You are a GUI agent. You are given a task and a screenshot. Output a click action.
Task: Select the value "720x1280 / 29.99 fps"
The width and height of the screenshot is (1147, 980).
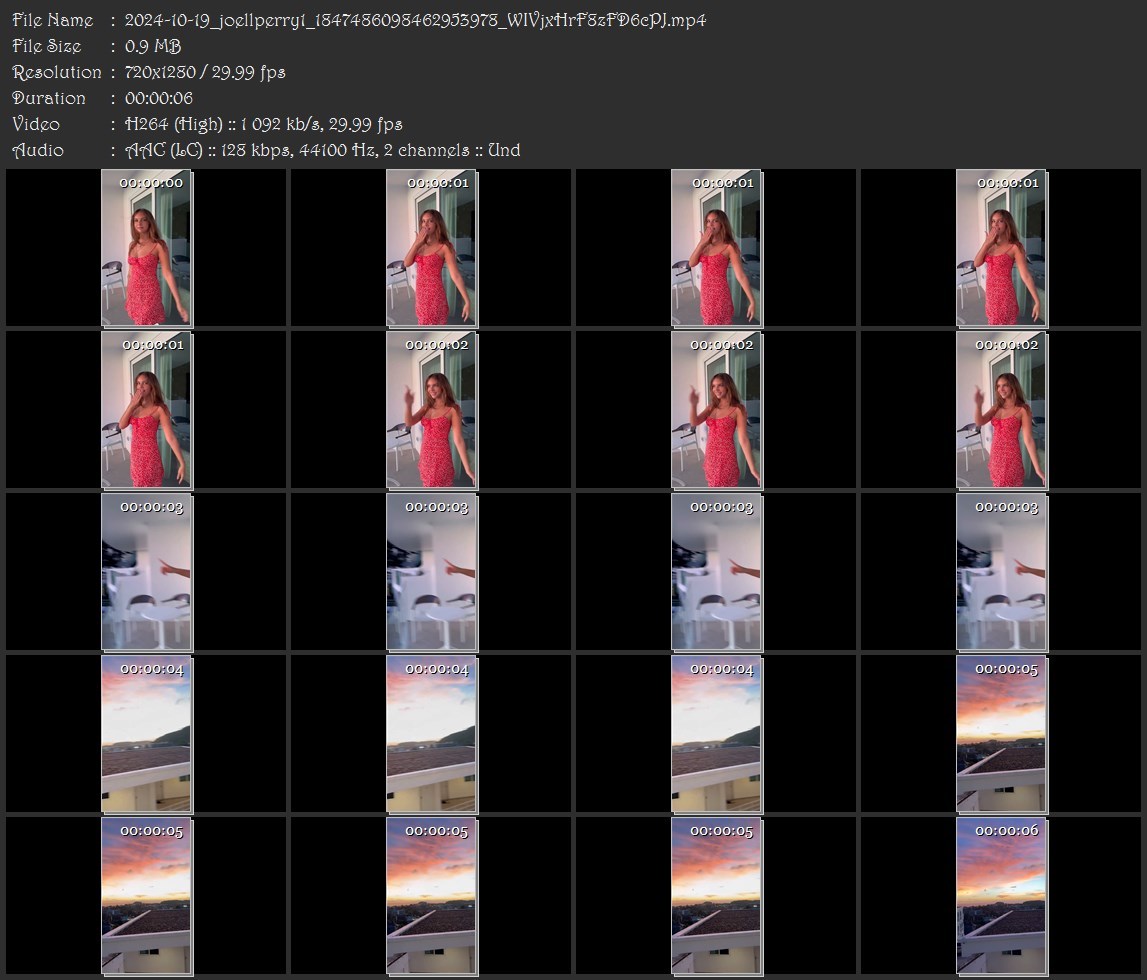[205, 72]
